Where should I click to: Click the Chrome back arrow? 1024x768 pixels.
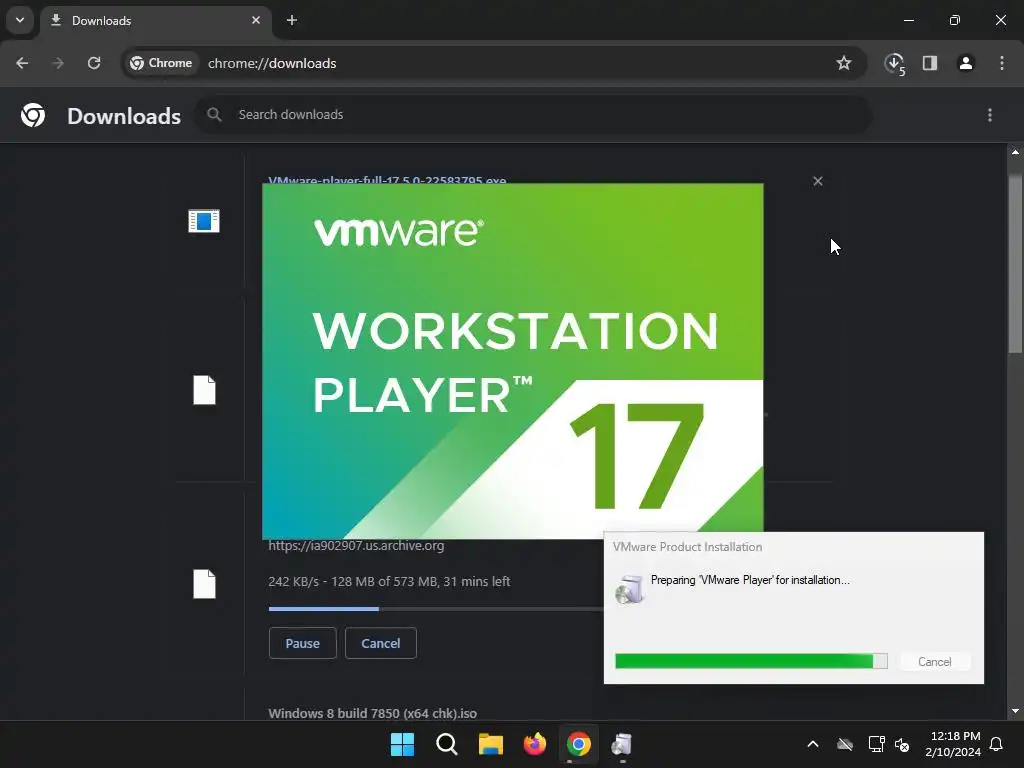pos(22,63)
